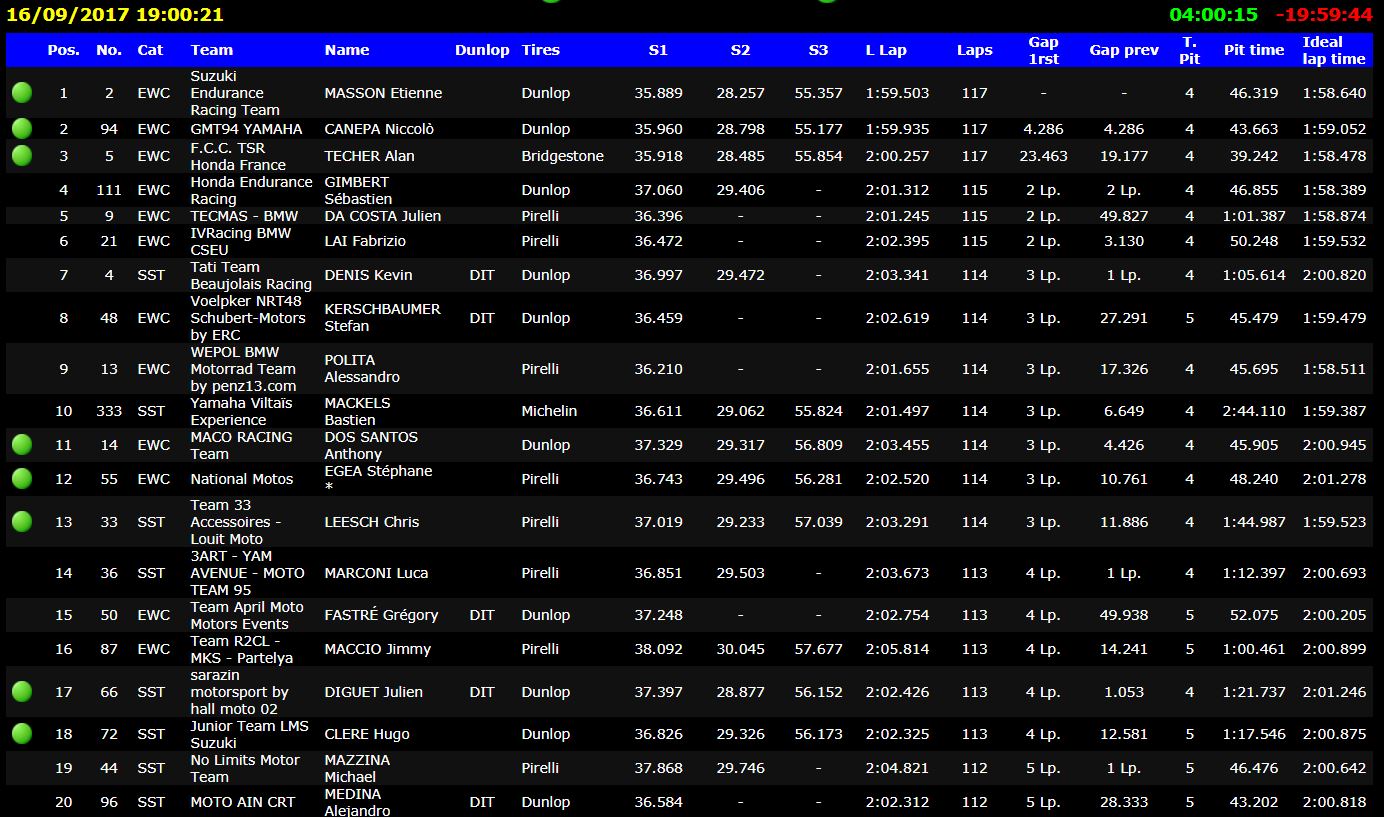
Task: Click green status dot beside GMT94 YAMAHA
Action: point(22,129)
